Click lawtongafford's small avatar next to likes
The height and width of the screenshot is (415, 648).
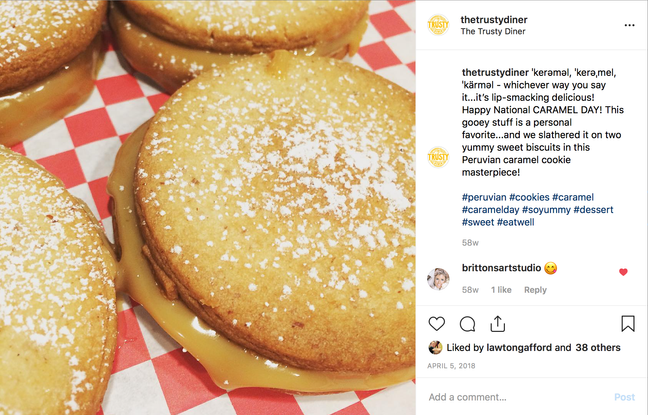(435, 348)
